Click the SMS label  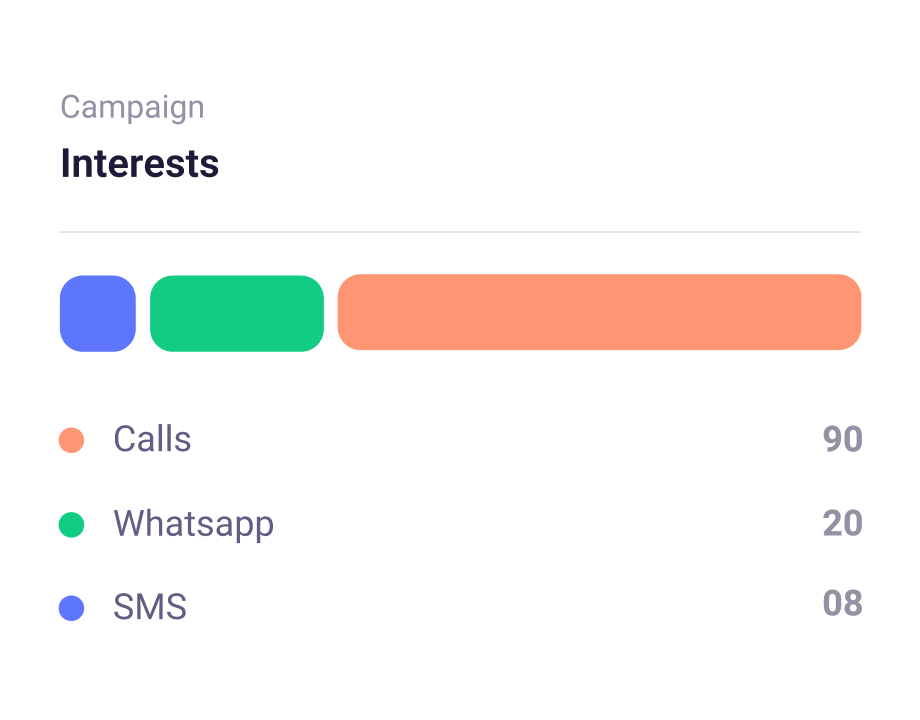[150, 607]
